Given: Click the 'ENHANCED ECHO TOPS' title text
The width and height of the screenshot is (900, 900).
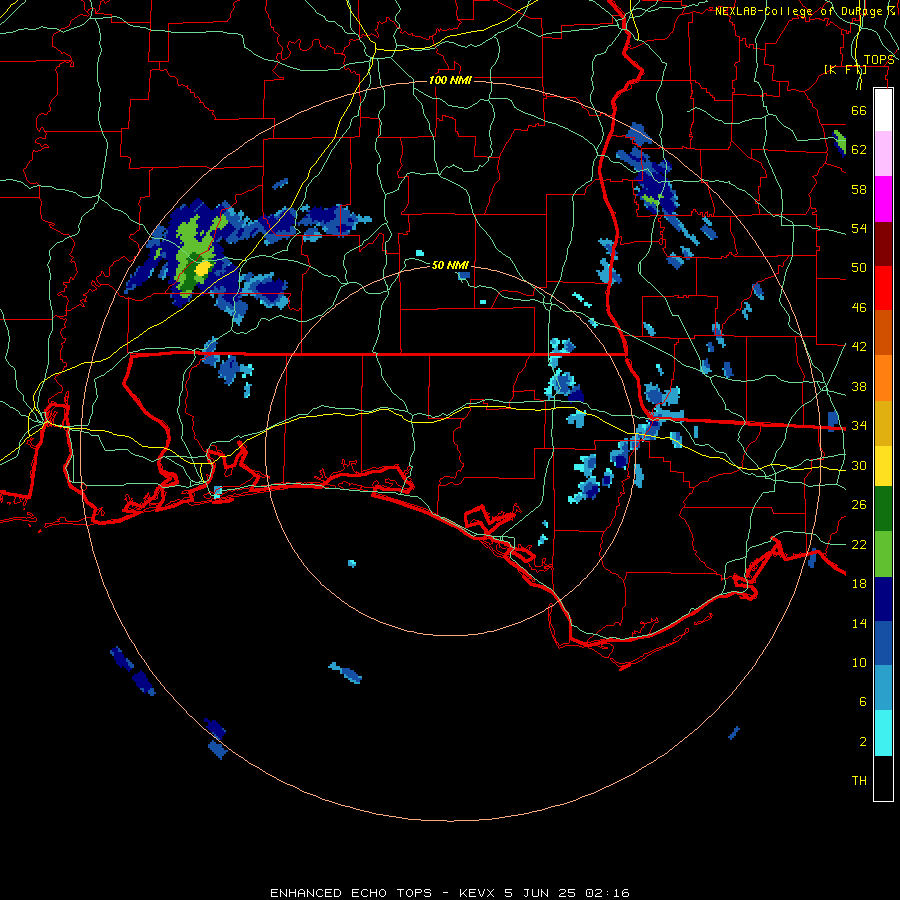Looking at the screenshot, I should click(351, 893).
